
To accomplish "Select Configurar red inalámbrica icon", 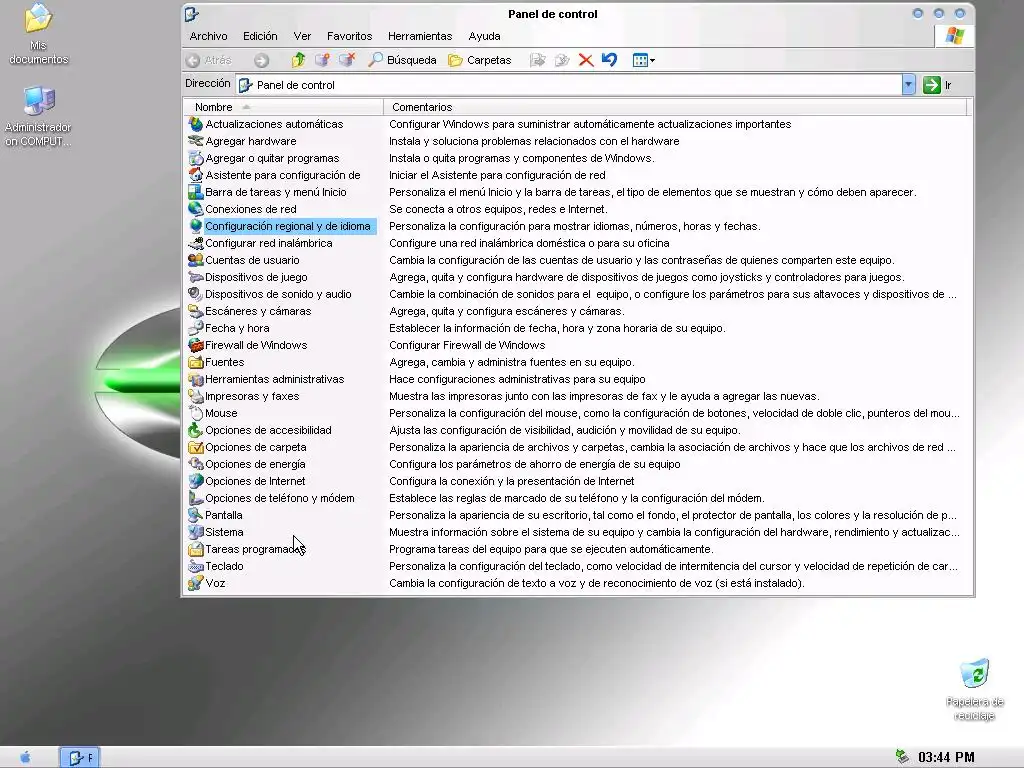I will click(x=195, y=242).
